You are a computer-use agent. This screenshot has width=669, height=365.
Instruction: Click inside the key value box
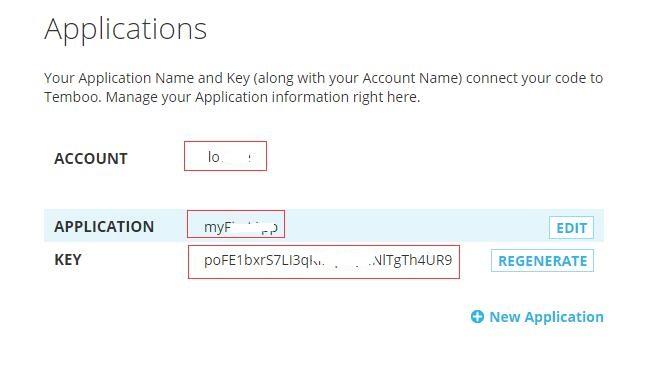tap(324, 262)
